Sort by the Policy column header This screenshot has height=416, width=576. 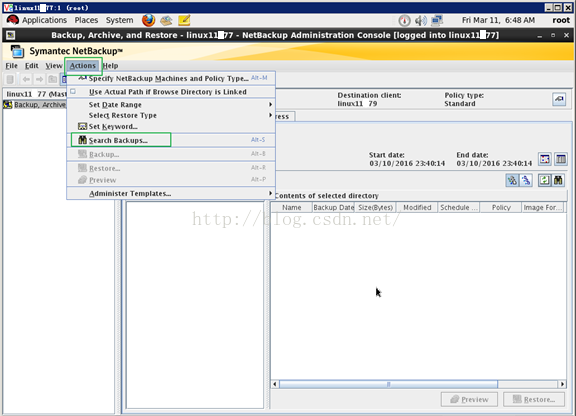(501, 208)
